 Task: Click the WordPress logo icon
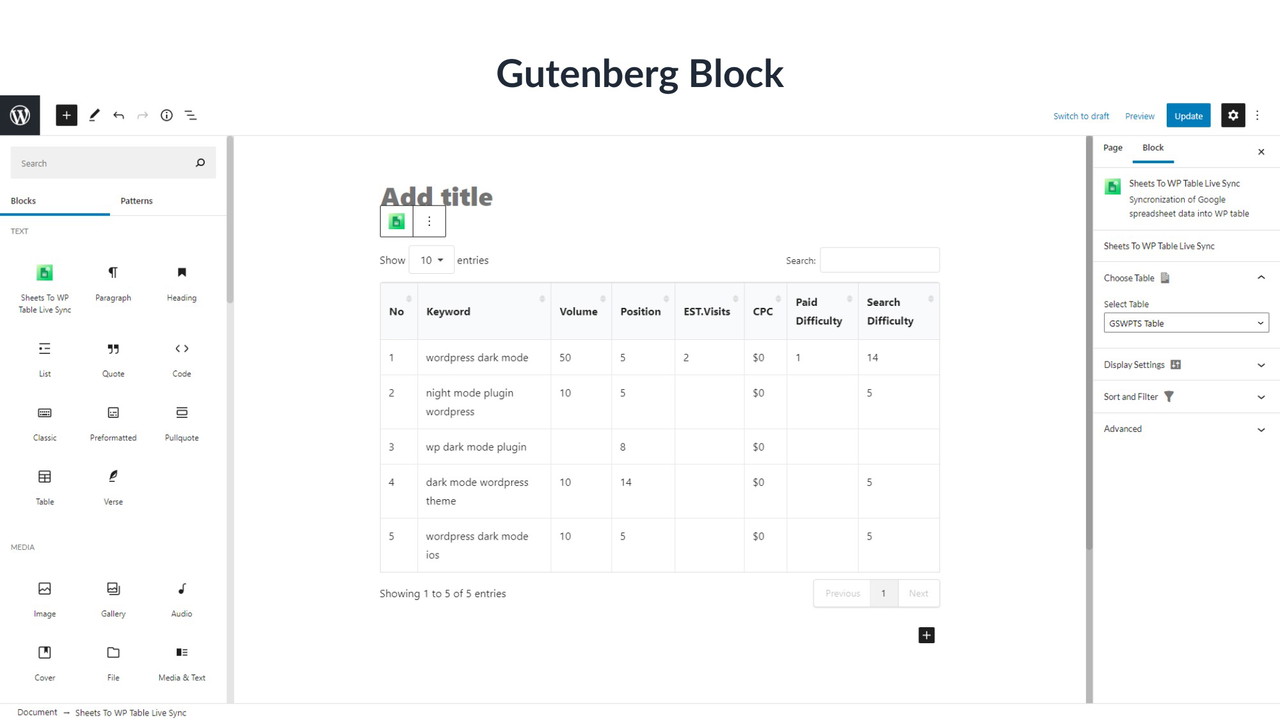(20, 115)
